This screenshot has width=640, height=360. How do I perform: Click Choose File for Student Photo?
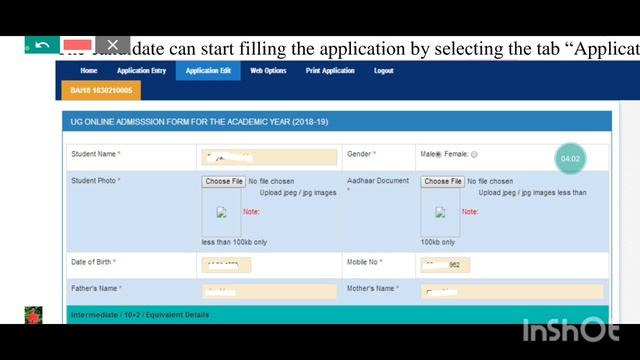pos(224,181)
